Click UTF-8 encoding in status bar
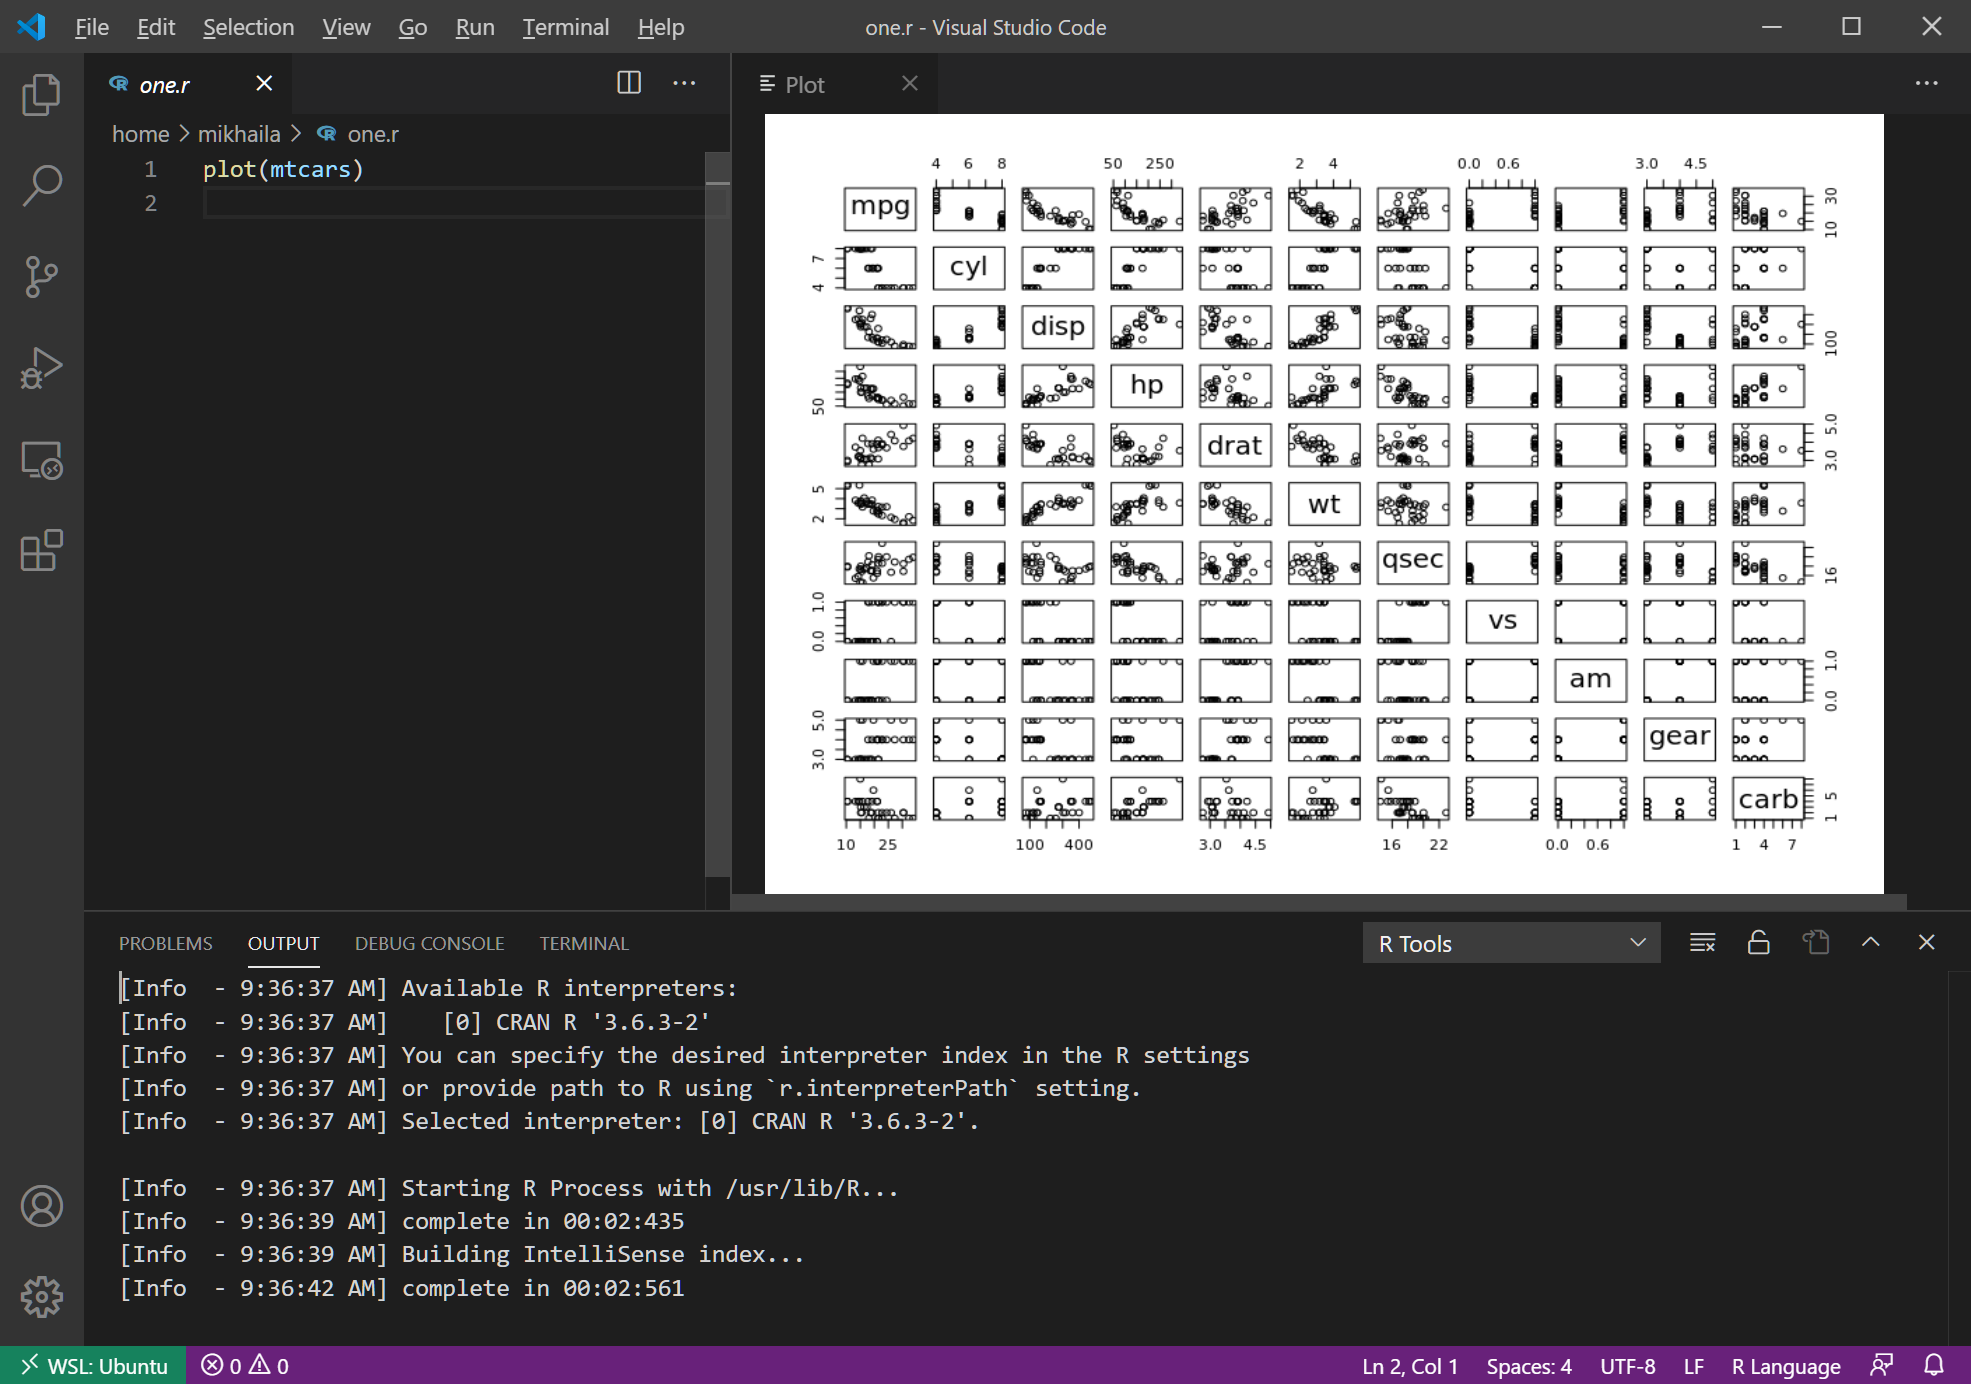The height and width of the screenshot is (1384, 1971). [x=1626, y=1365]
